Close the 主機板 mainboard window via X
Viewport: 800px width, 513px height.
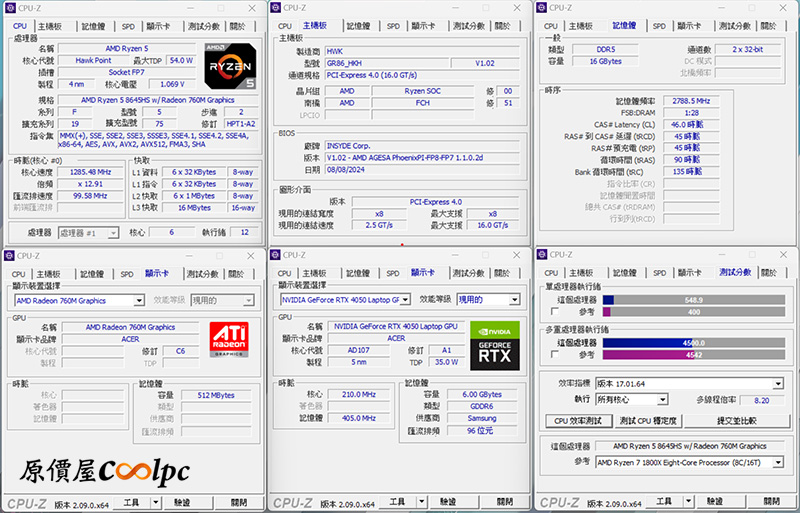(517, 8)
